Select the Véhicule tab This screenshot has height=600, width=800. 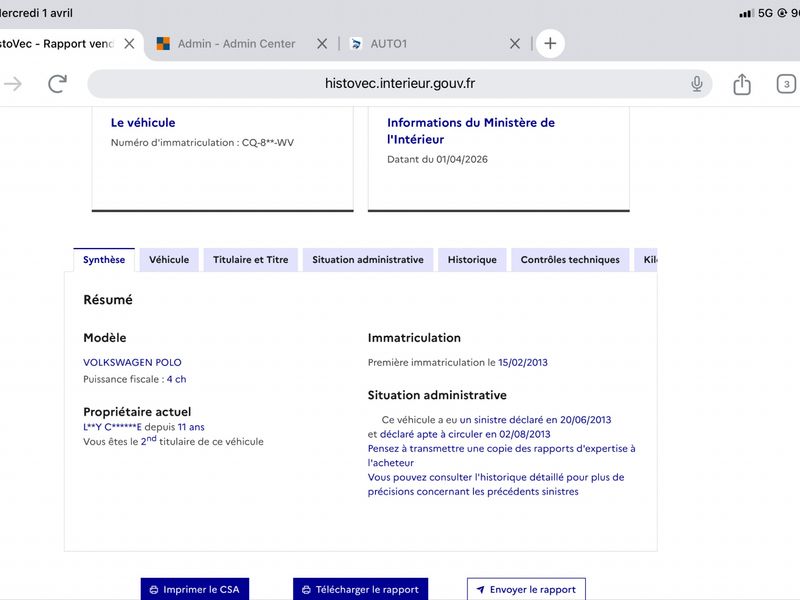169,260
